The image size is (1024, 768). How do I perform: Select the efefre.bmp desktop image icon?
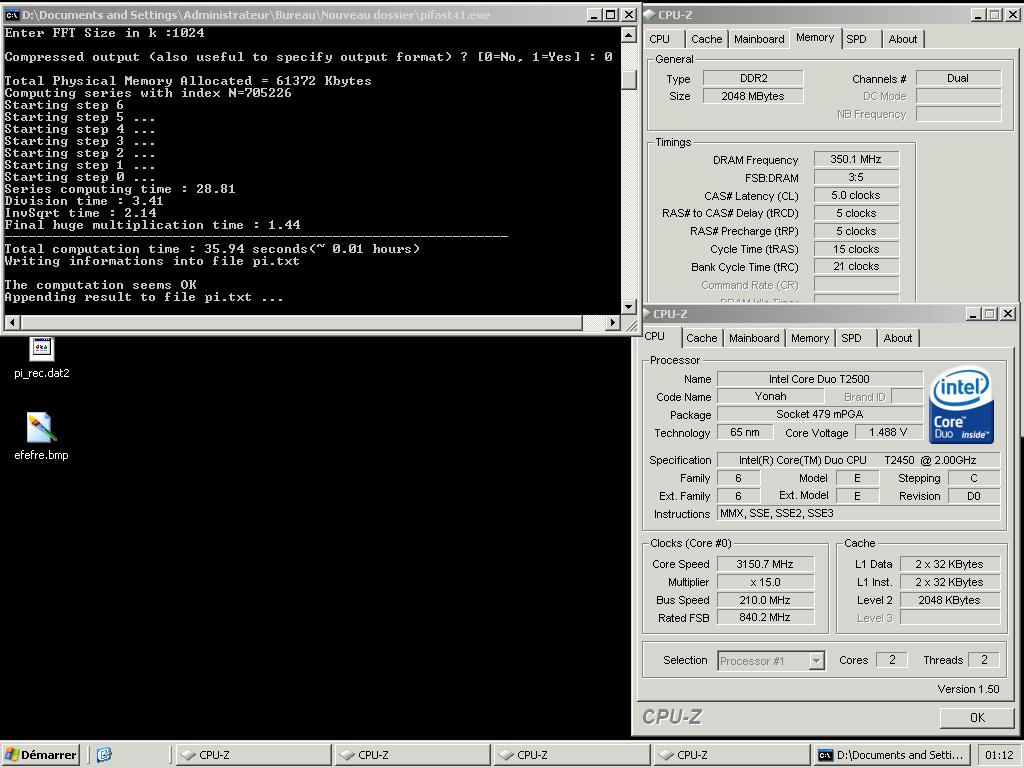[x=41, y=428]
